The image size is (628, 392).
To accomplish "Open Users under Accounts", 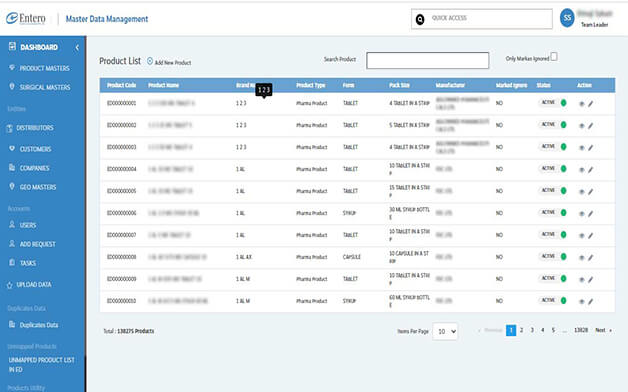I will click(28, 225).
